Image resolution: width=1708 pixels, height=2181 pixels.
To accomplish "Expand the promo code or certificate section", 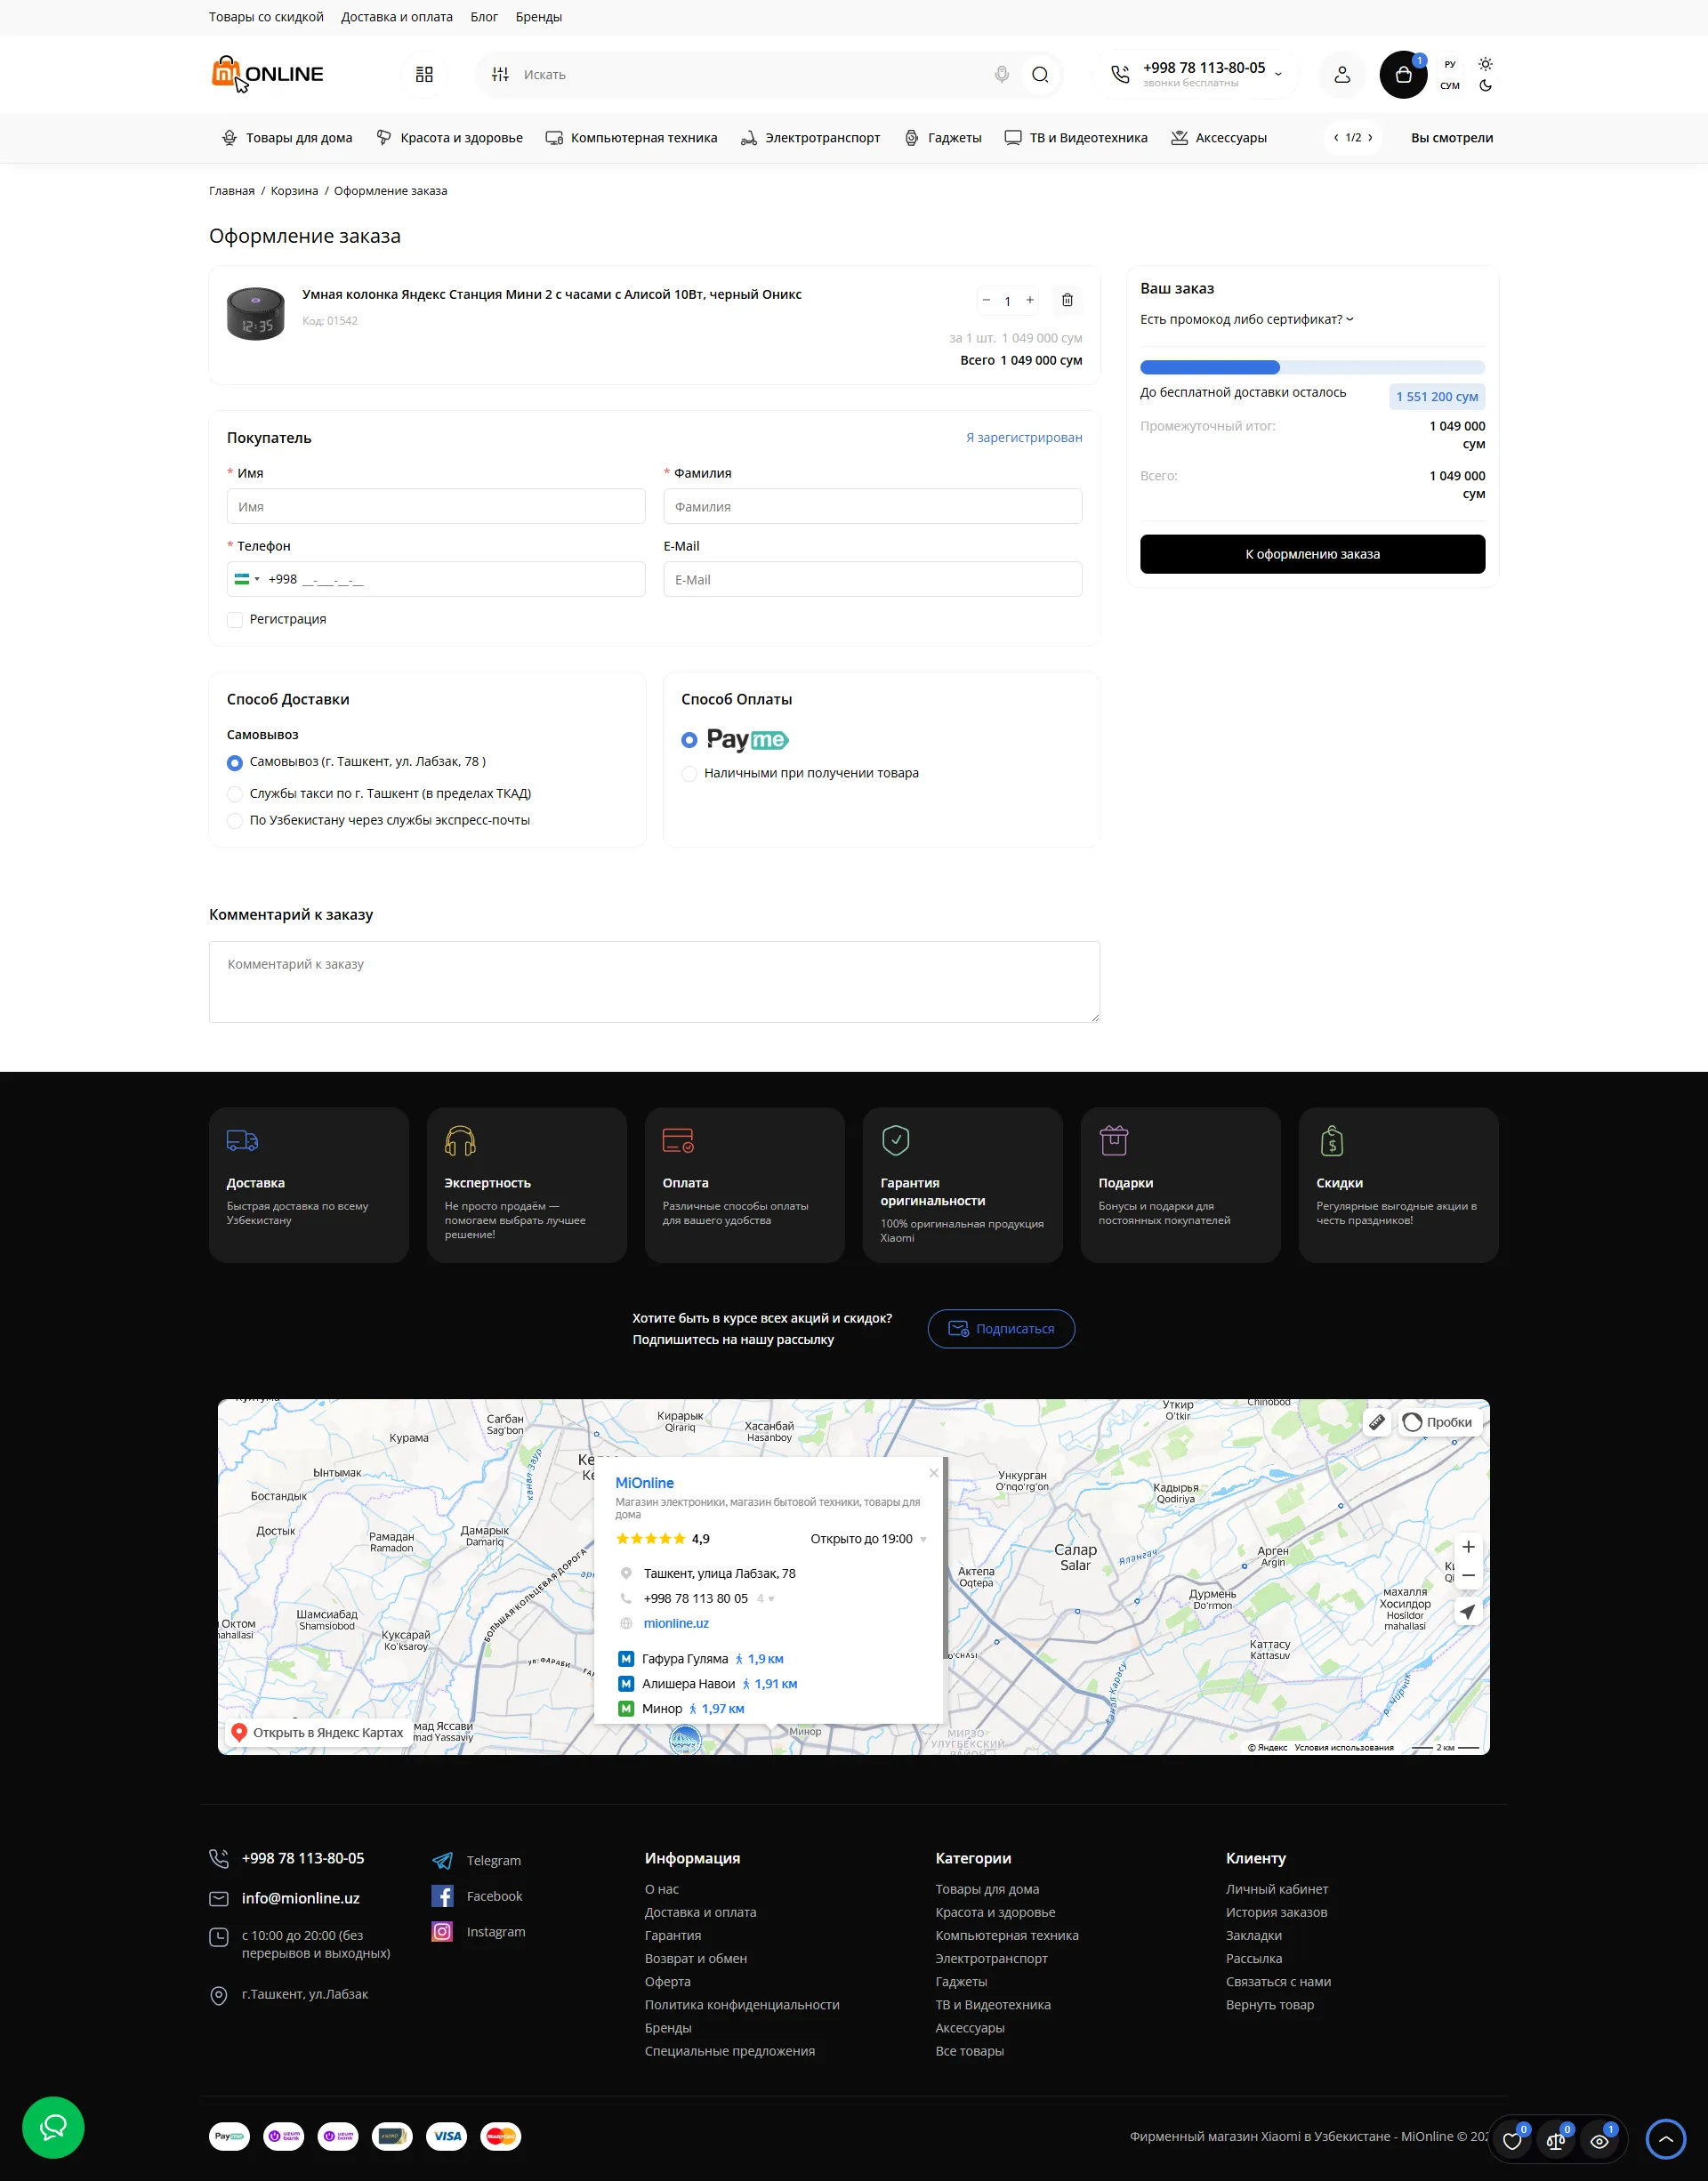I will pos(1247,319).
